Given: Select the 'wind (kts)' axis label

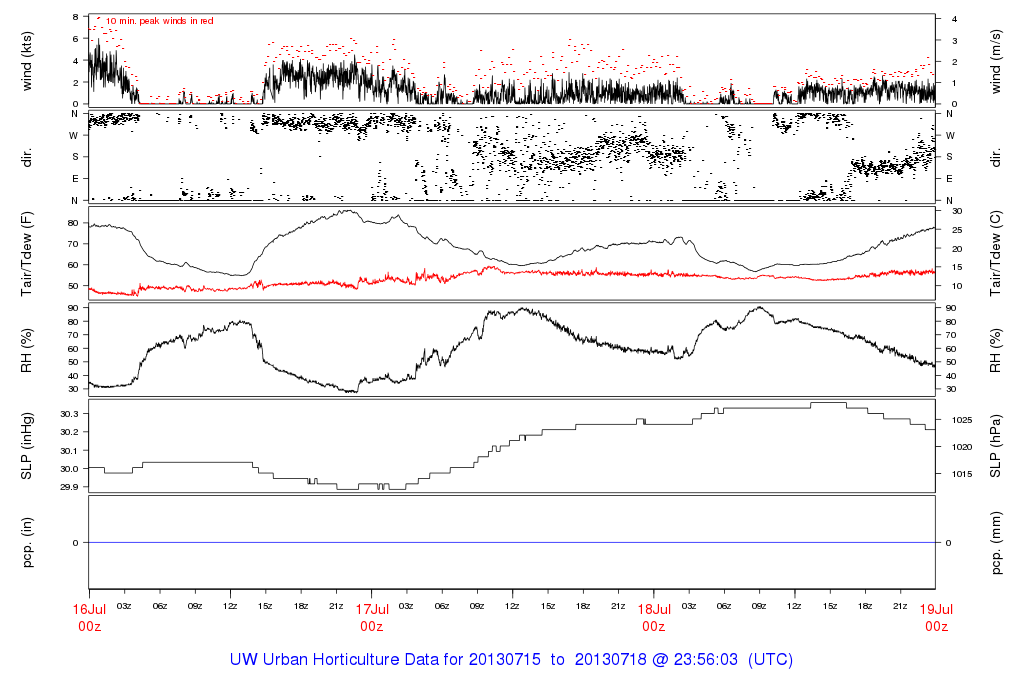Looking at the screenshot, I should point(26,61).
